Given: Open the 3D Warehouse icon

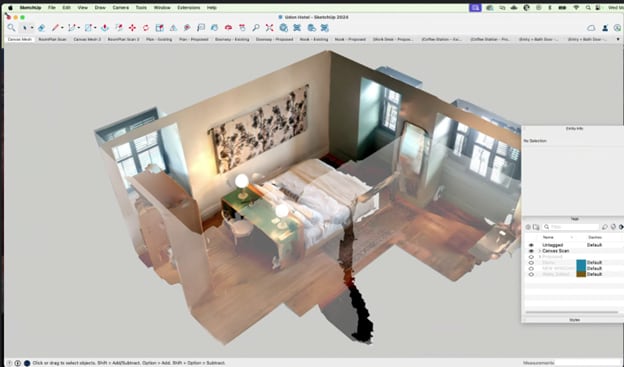Looking at the screenshot, I should tap(283, 27).
